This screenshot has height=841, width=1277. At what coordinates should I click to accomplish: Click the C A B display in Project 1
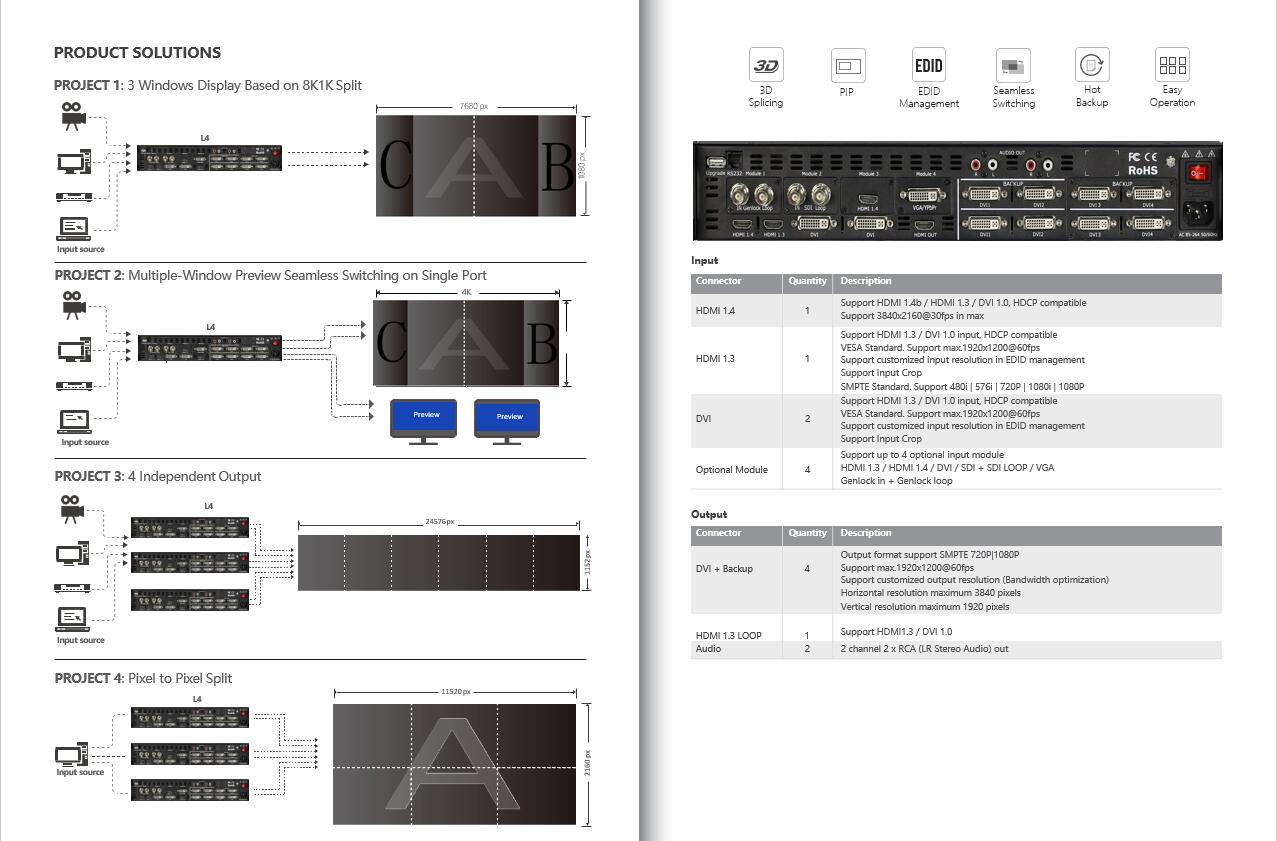[476, 165]
